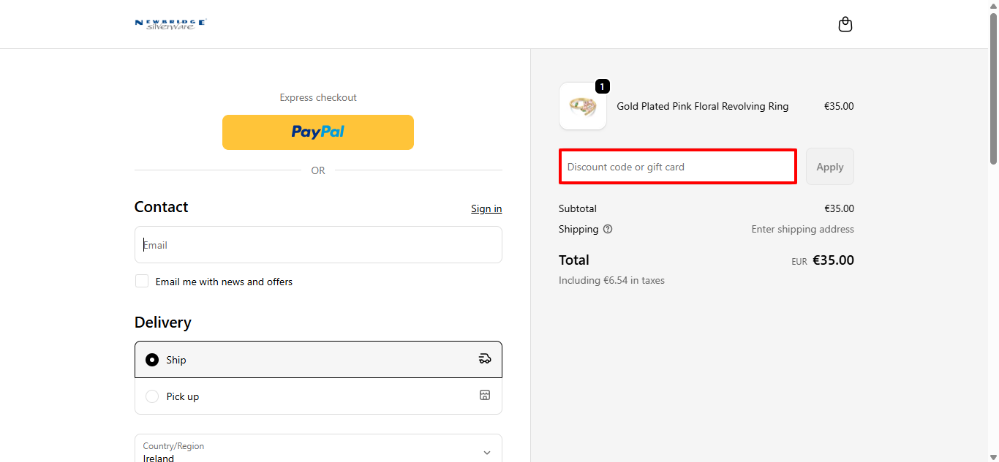The image size is (999, 462).
Task: Click the scroll down arrow of the page scrollbar
Action: pyautogui.click(x=993, y=455)
